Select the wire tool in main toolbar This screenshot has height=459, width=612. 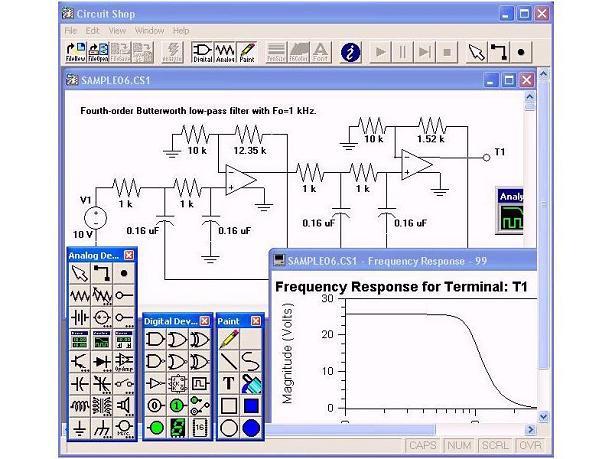point(499,52)
